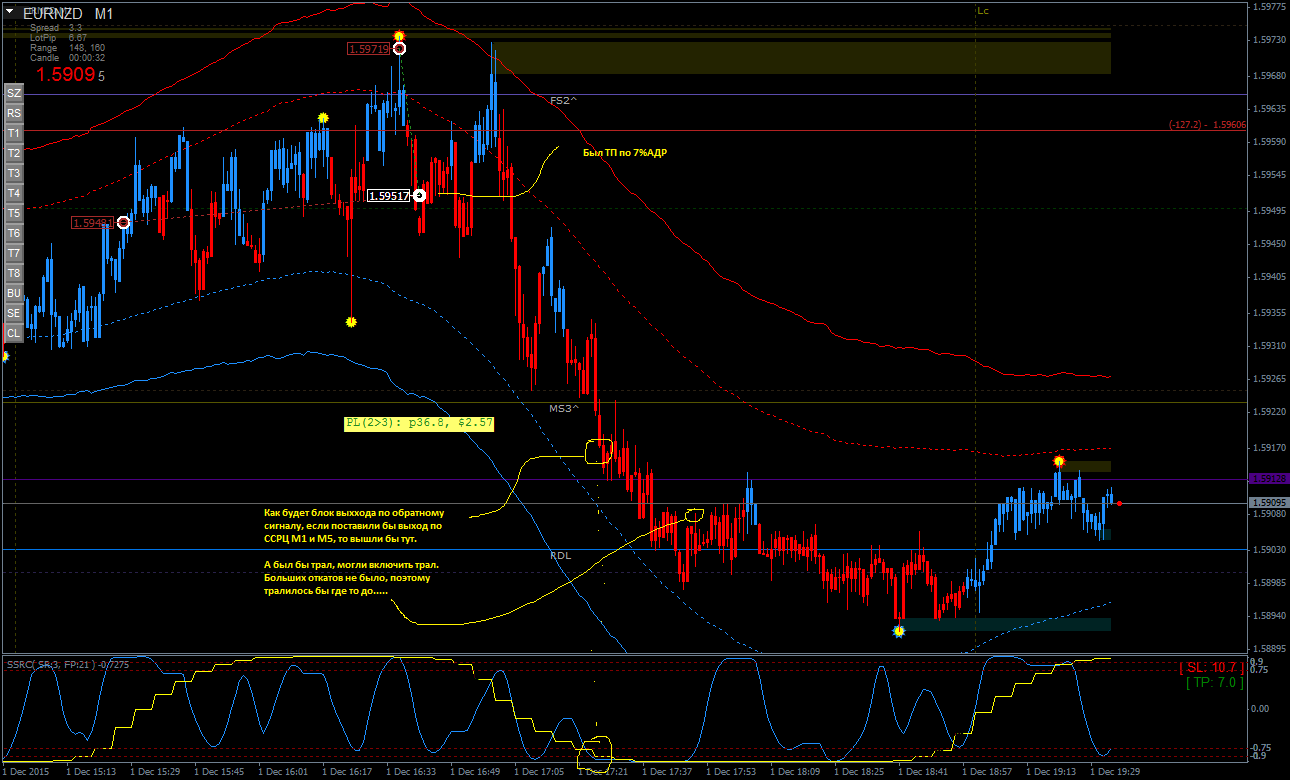Click the MS3^ level label
The height and width of the screenshot is (780, 1290).
click(x=564, y=408)
